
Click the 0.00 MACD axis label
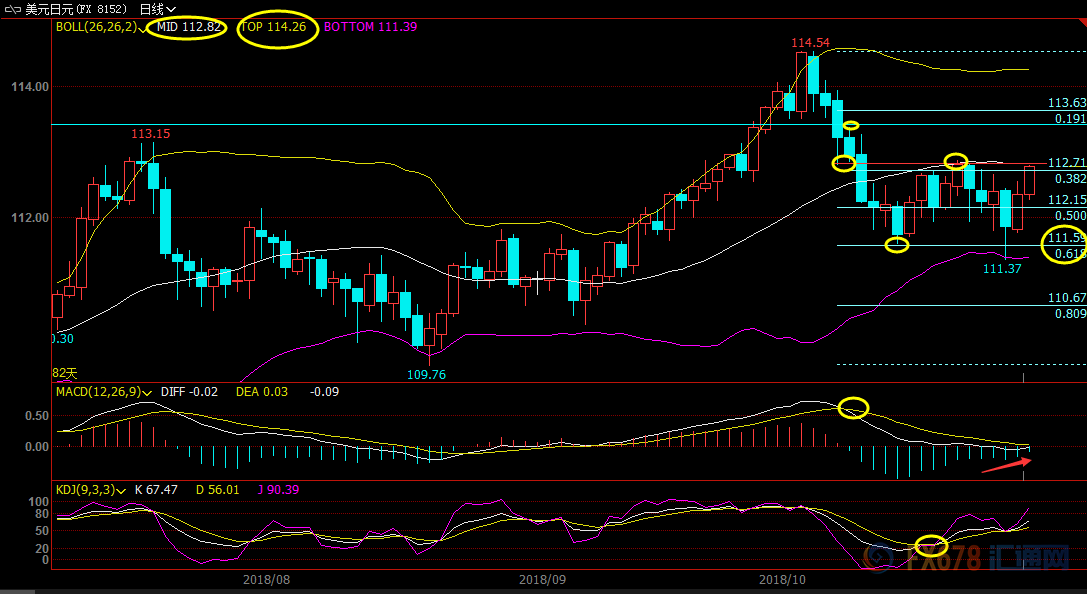click(37, 447)
